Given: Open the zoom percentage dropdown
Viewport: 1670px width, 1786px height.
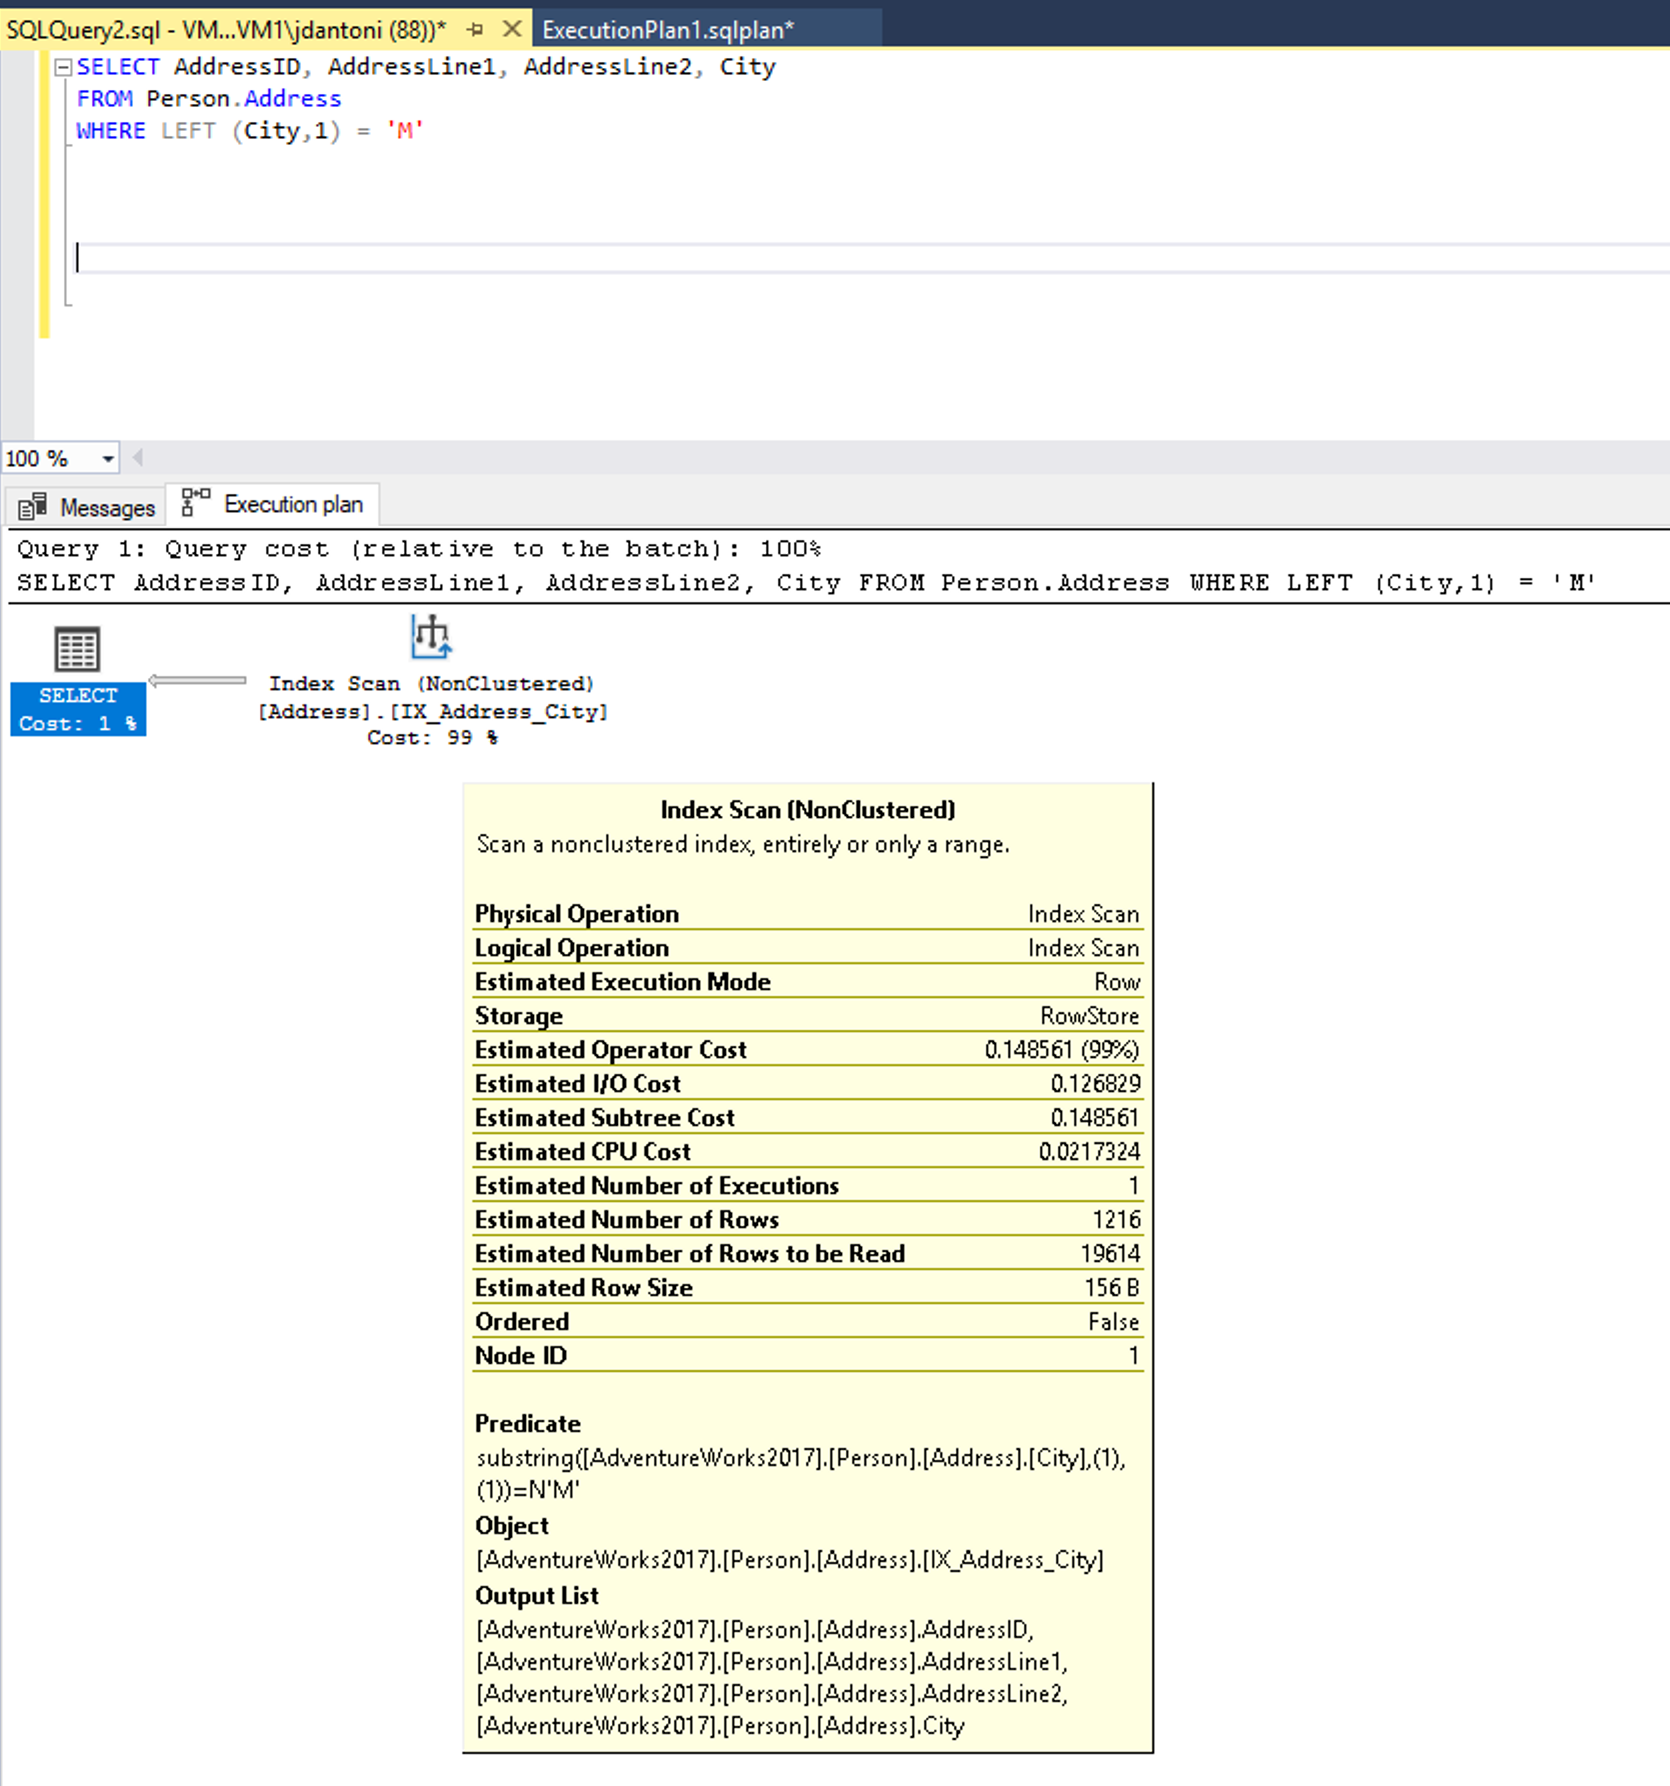Looking at the screenshot, I should click(x=107, y=458).
